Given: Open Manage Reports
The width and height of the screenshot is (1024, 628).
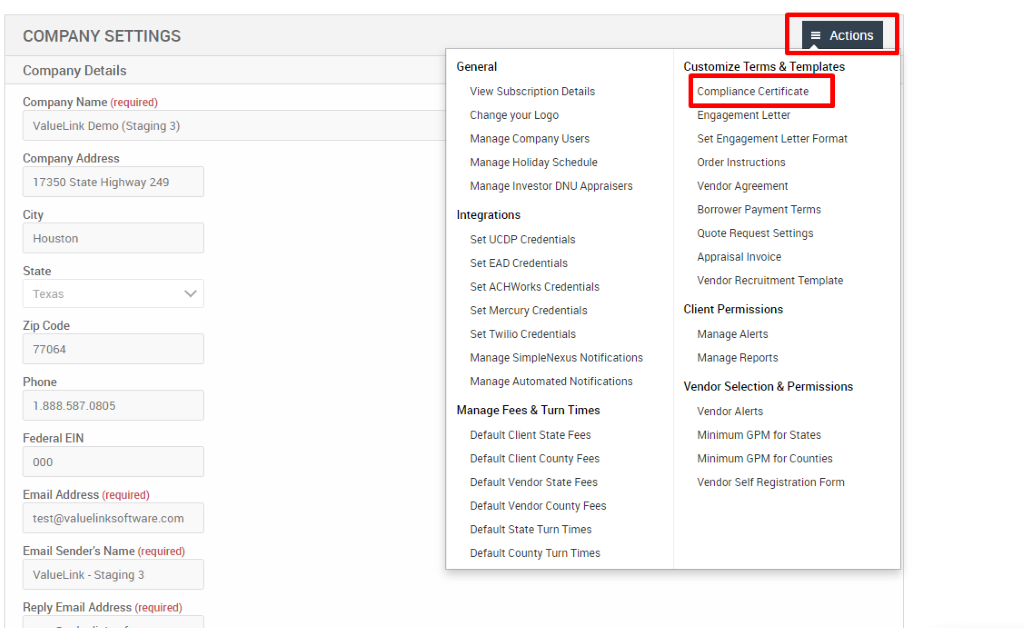Looking at the screenshot, I should 737,358.
